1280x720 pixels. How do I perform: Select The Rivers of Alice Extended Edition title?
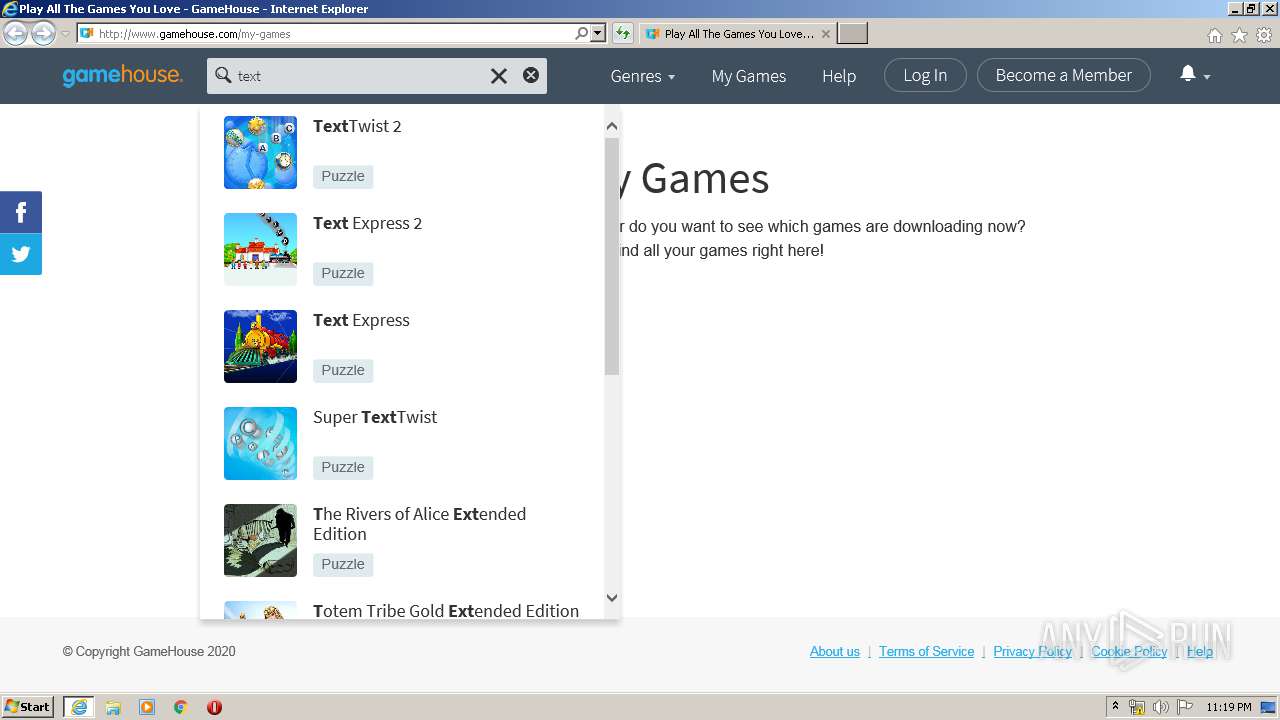419,524
